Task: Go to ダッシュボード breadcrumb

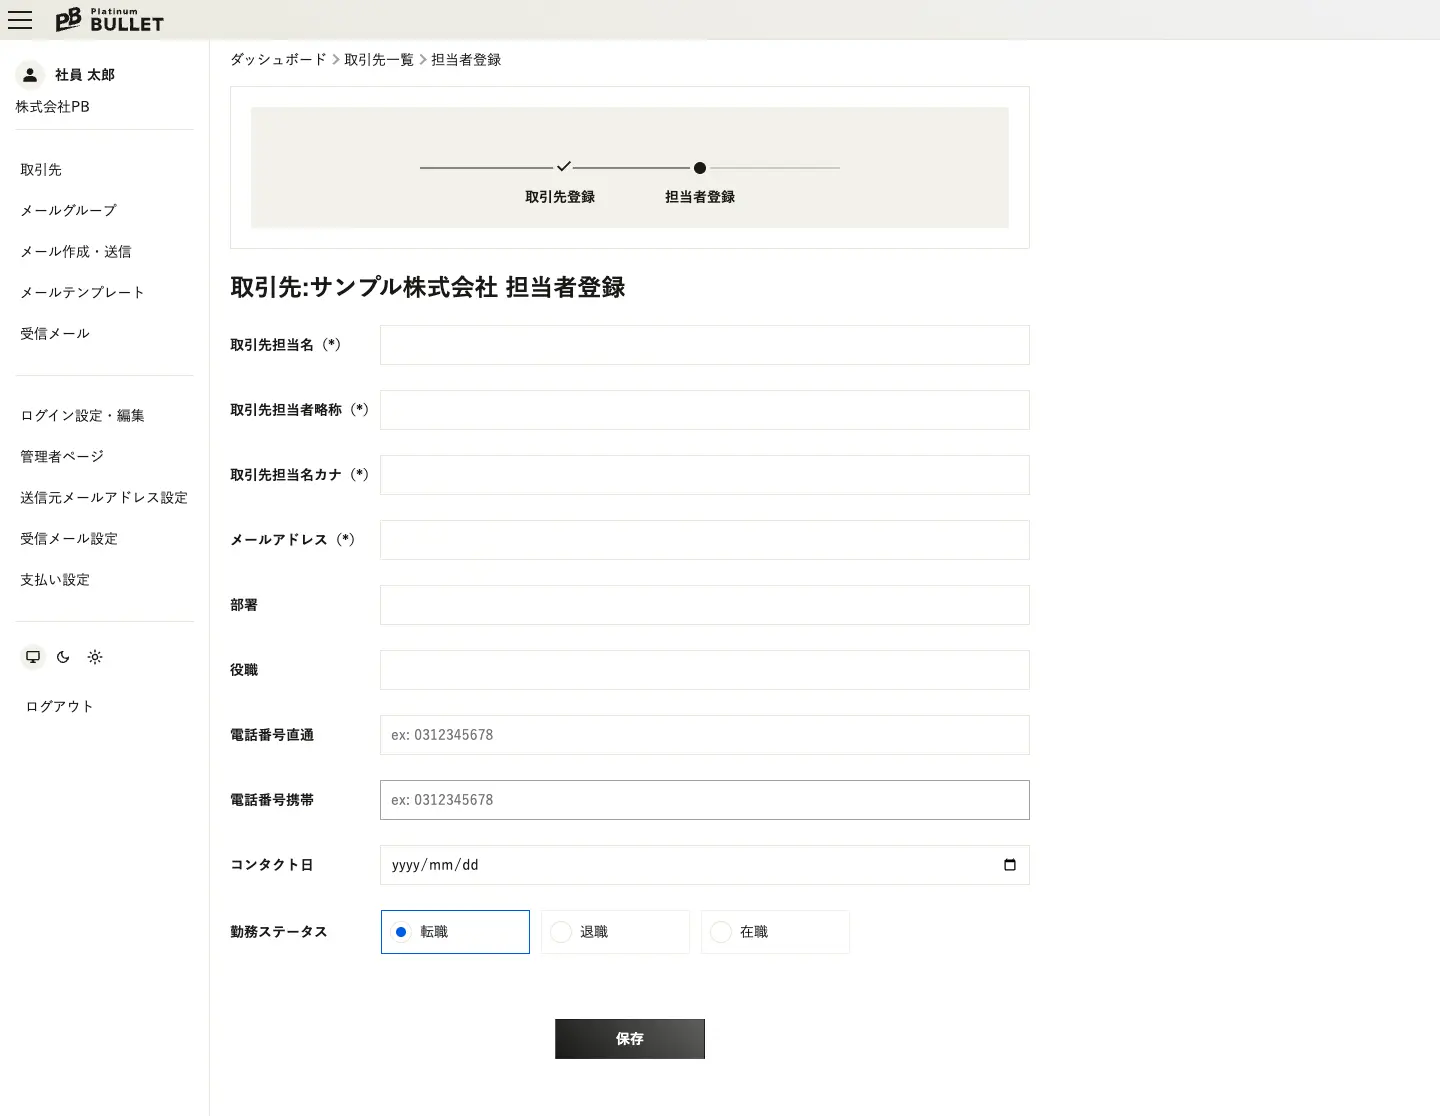Action: point(278,60)
